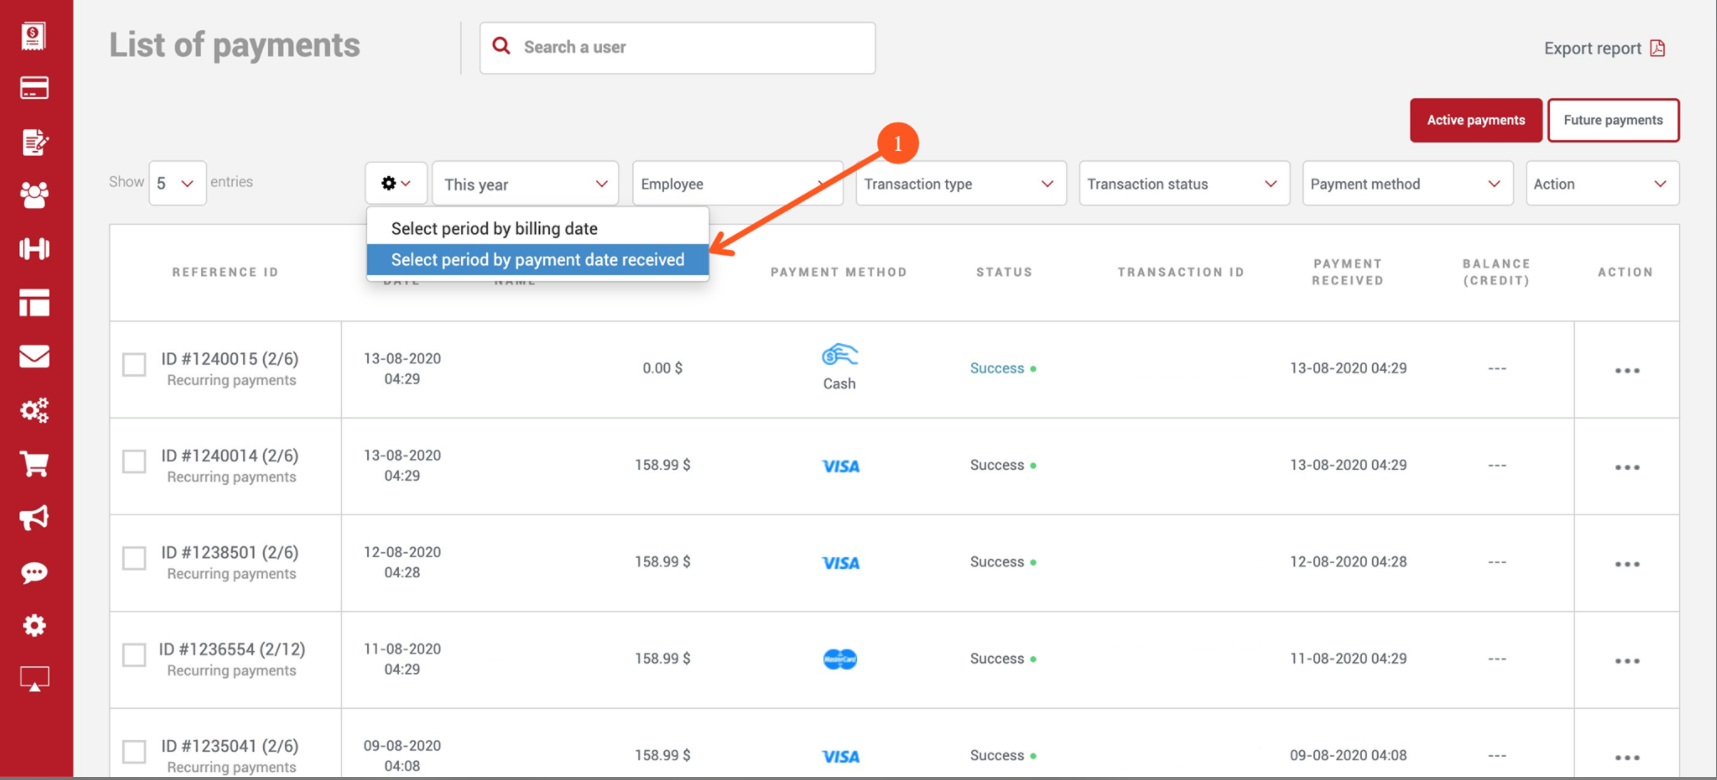Open the chat bubble icon in sidebar
1717x780 pixels.
coord(34,572)
